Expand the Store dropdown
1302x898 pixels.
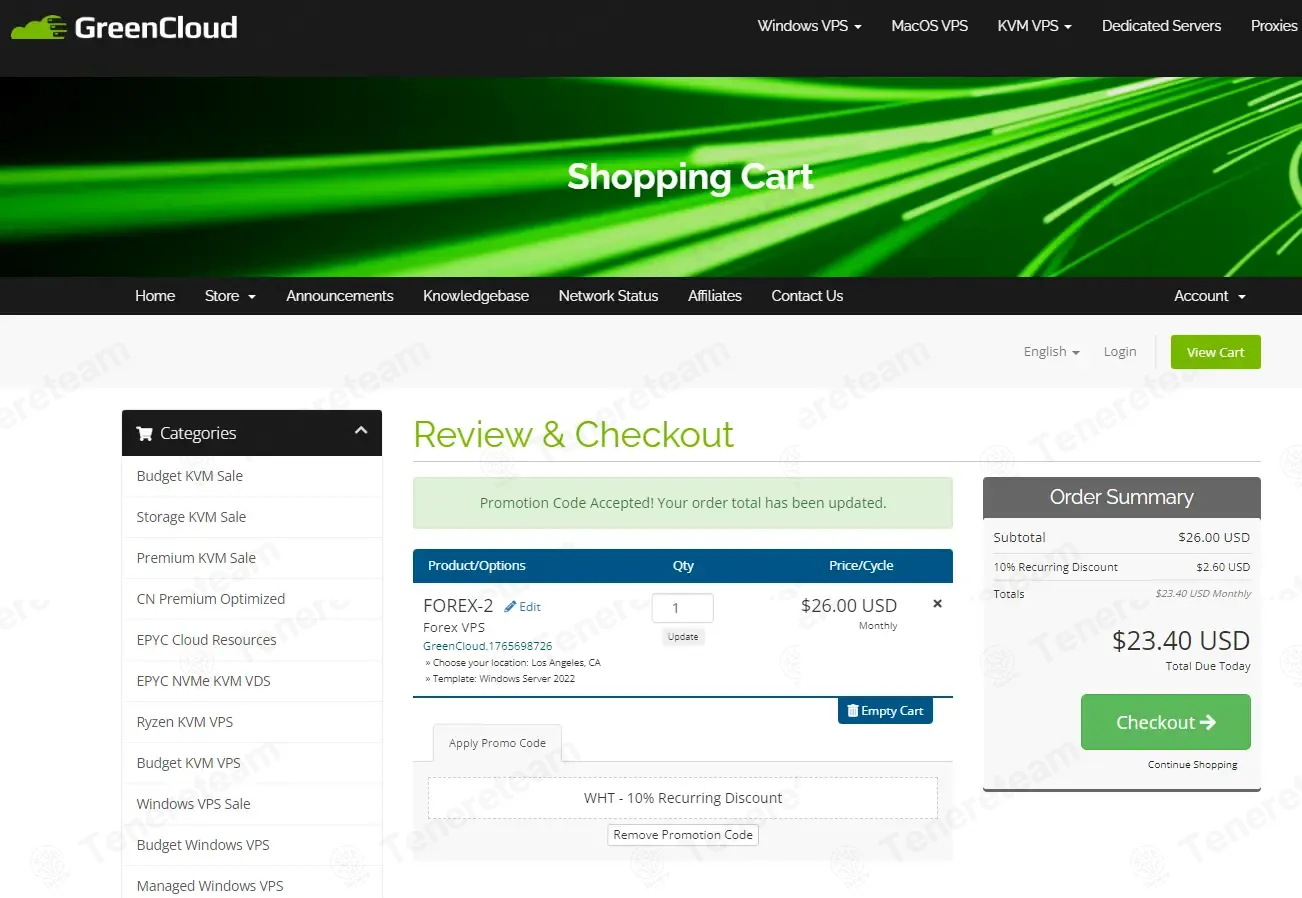coord(230,296)
